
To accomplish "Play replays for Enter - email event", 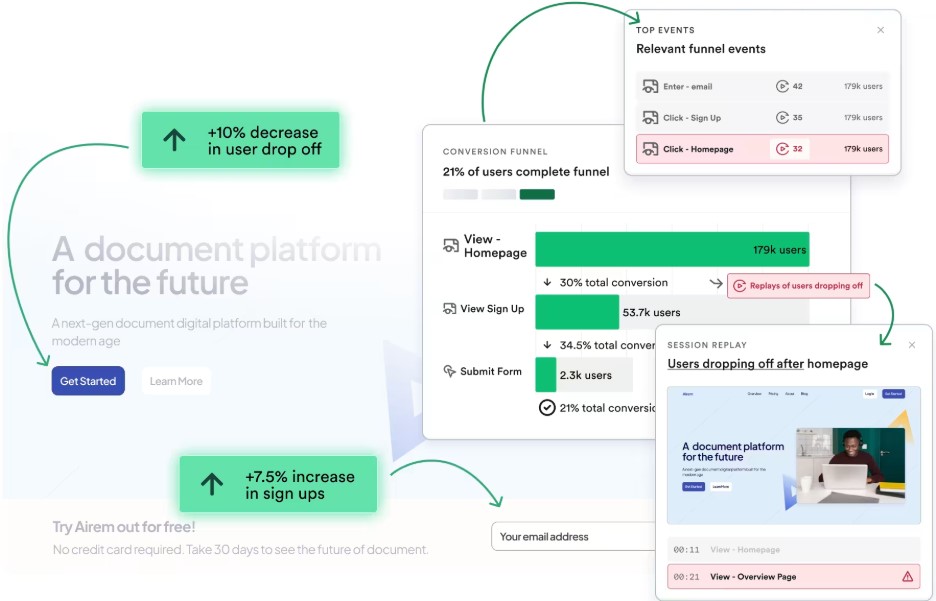I will pos(782,87).
